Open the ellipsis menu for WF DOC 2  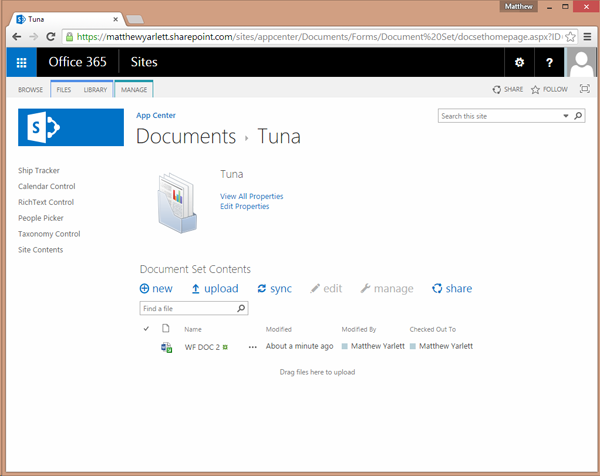(253, 347)
